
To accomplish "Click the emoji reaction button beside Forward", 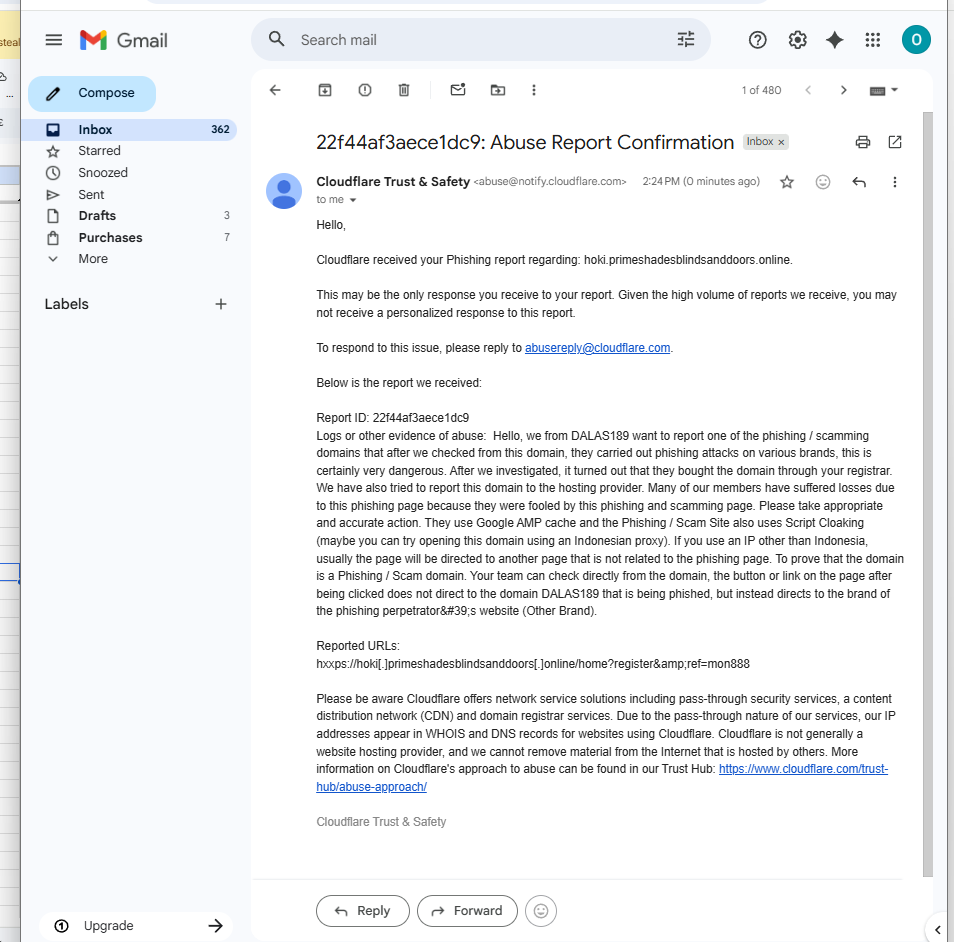I will click(540, 910).
